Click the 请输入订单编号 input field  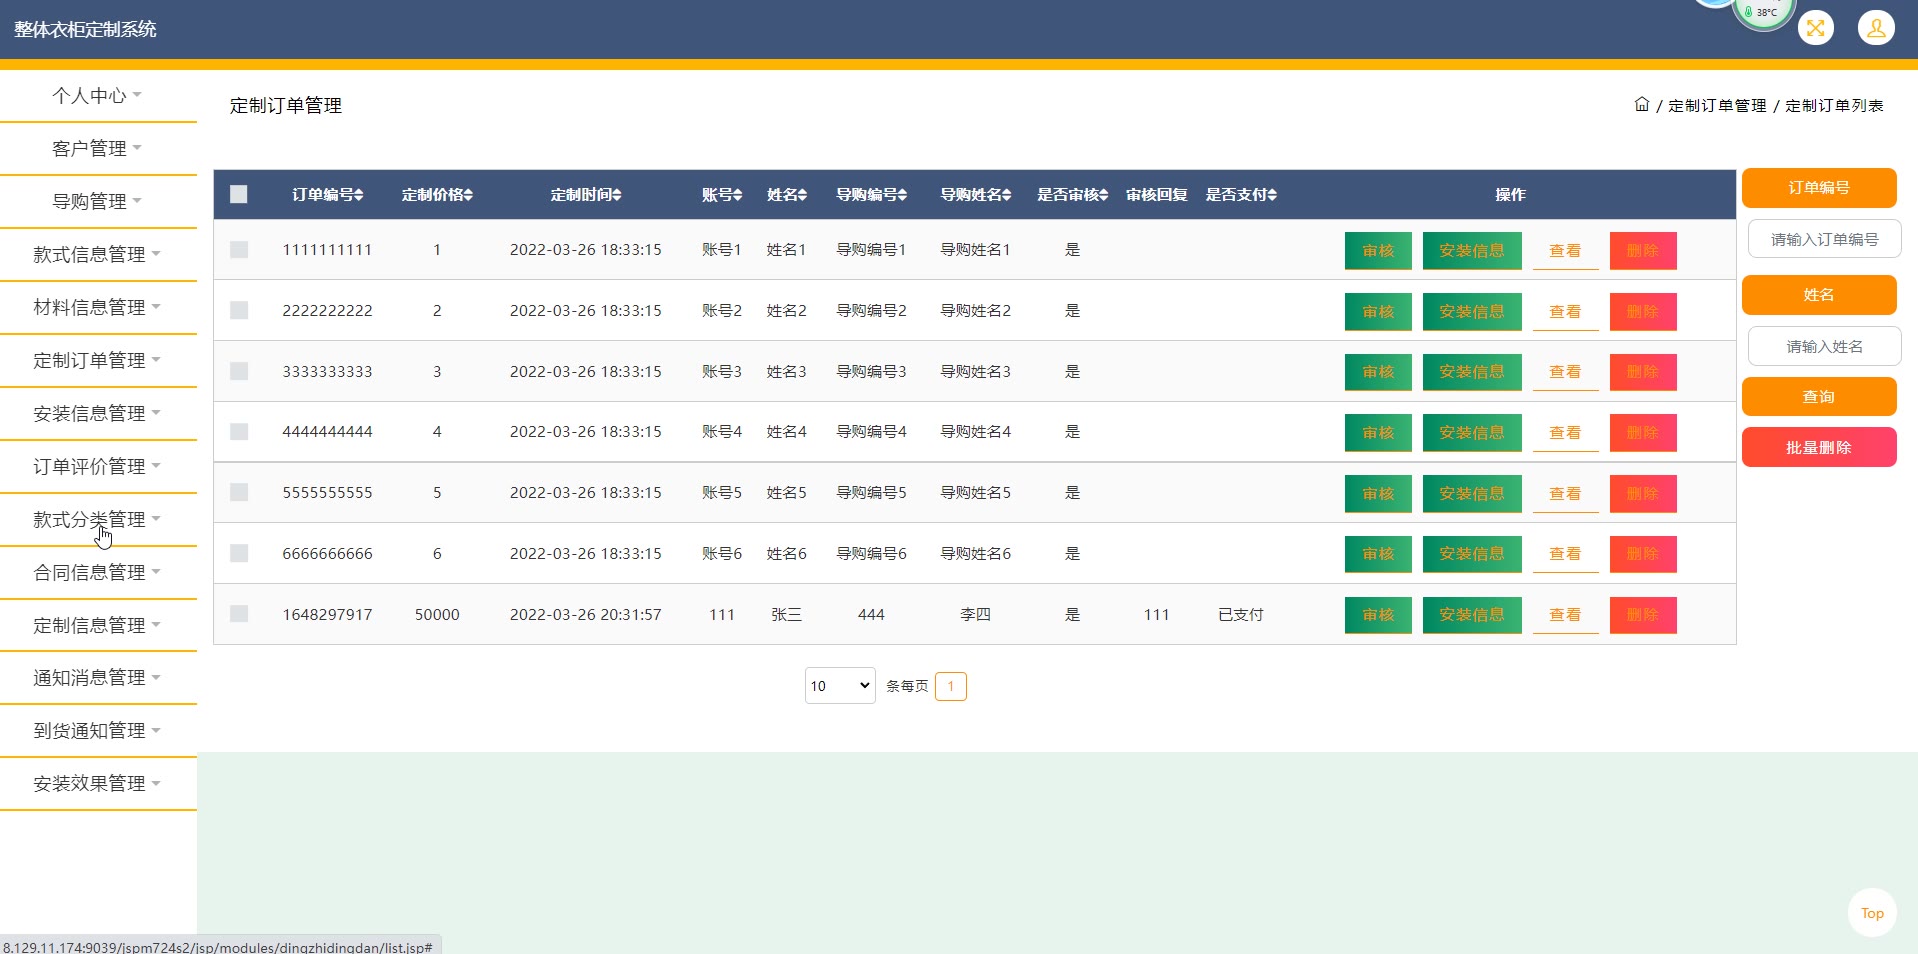(1824, 240)
